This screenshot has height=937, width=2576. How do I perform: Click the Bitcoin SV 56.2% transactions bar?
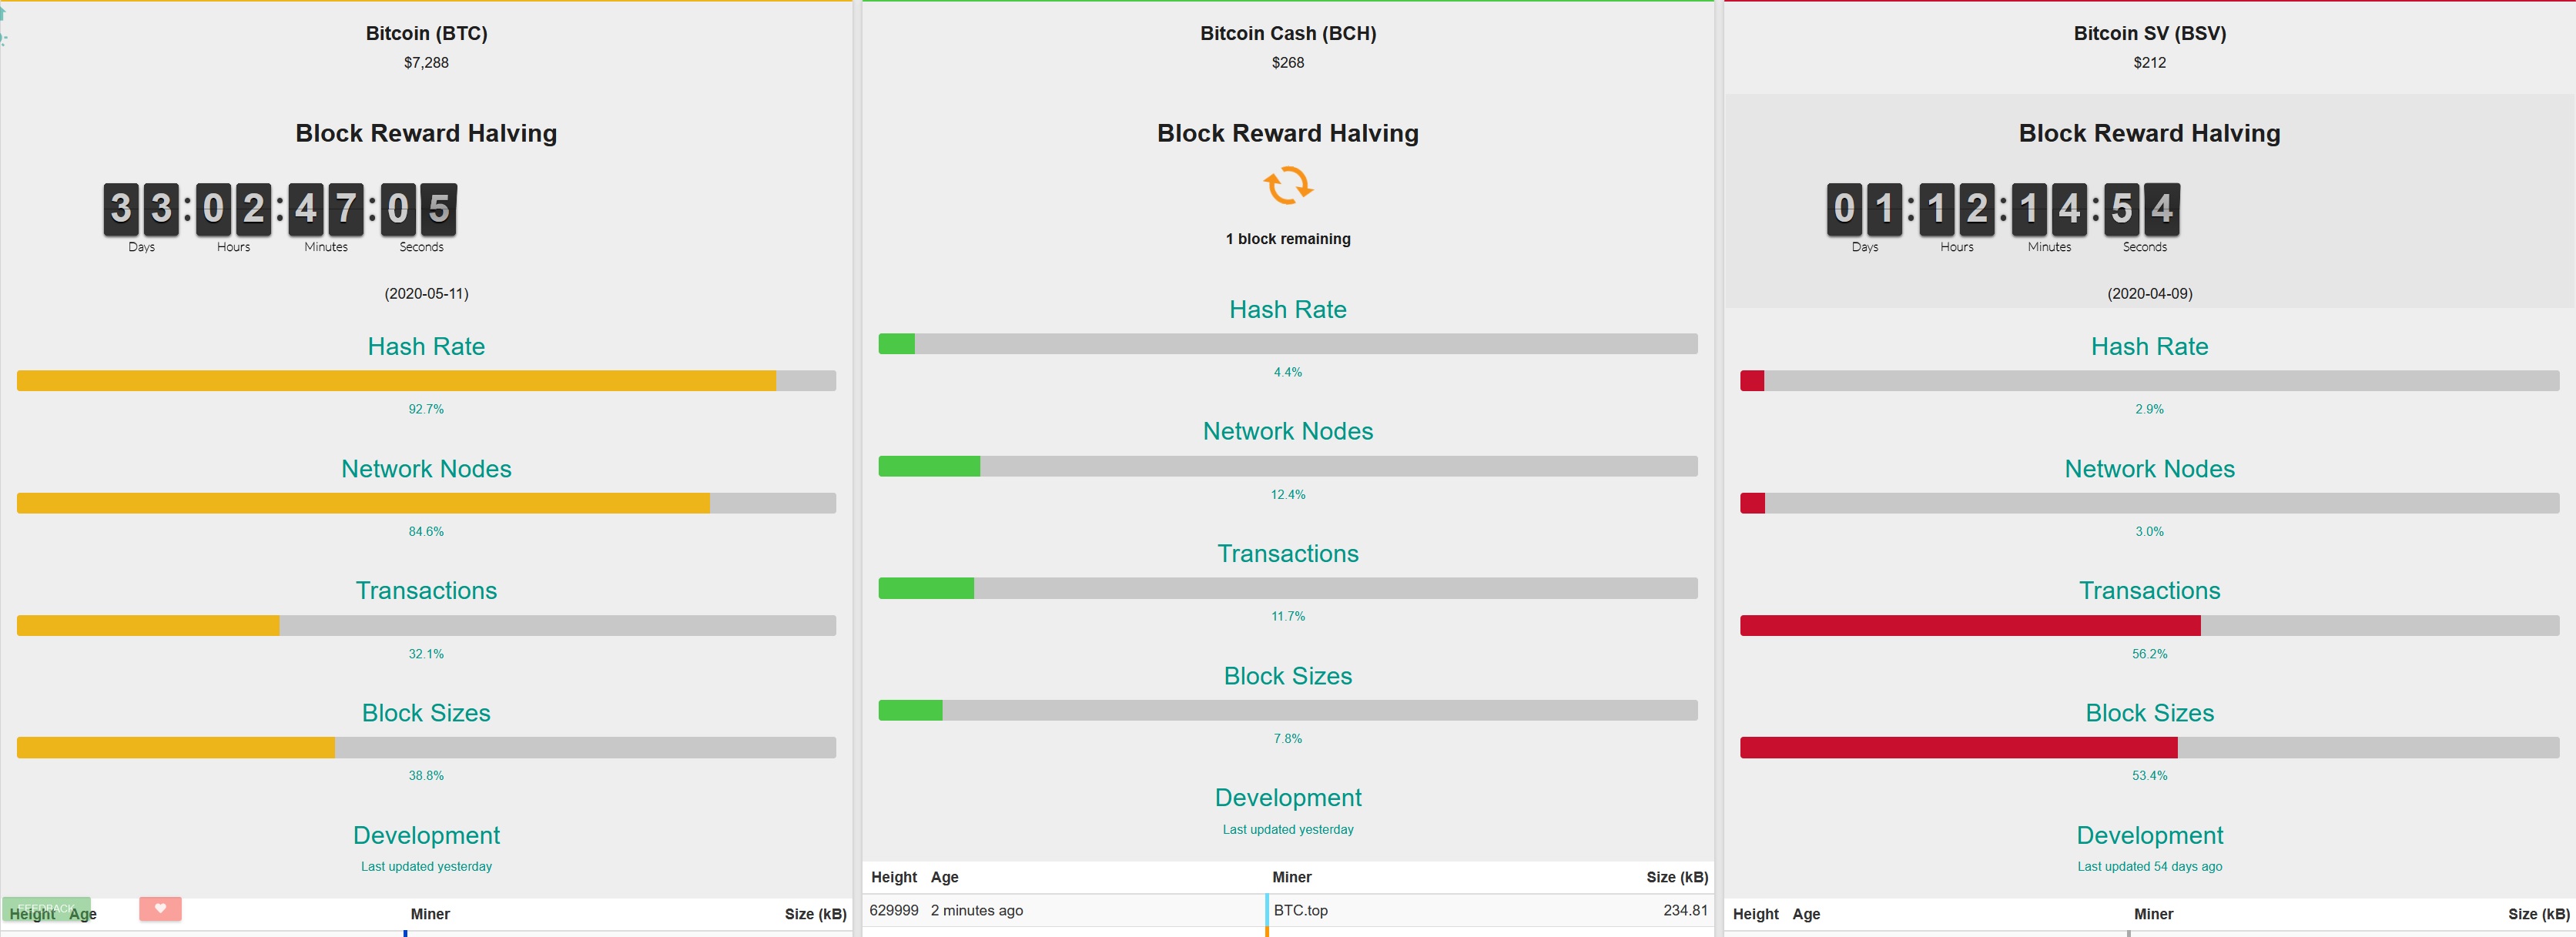(x=2150, y=626)
